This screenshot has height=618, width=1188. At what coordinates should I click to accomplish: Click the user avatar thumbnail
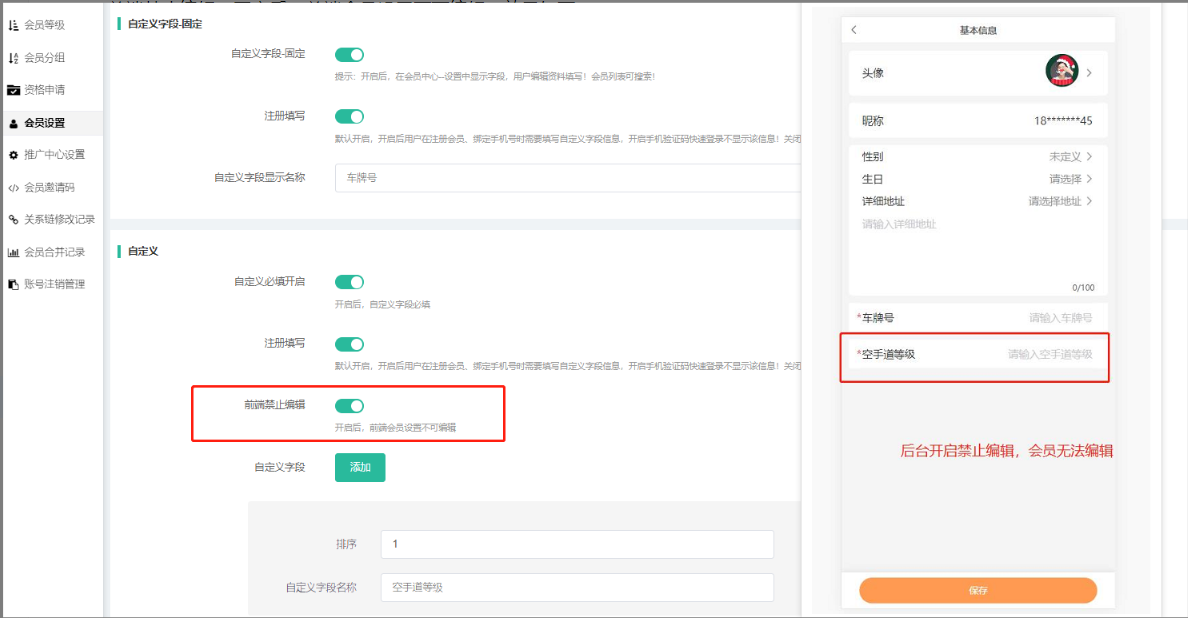(1061, 72)
